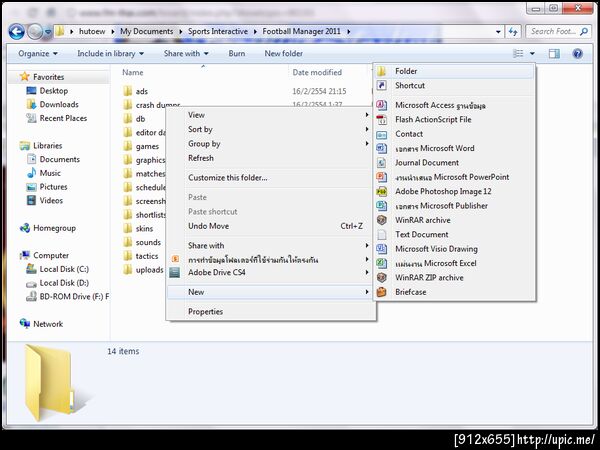This screenshot has height=450, width=600.
Task: Open toolbar Share with dropdown
Action: tap(186, 54)
